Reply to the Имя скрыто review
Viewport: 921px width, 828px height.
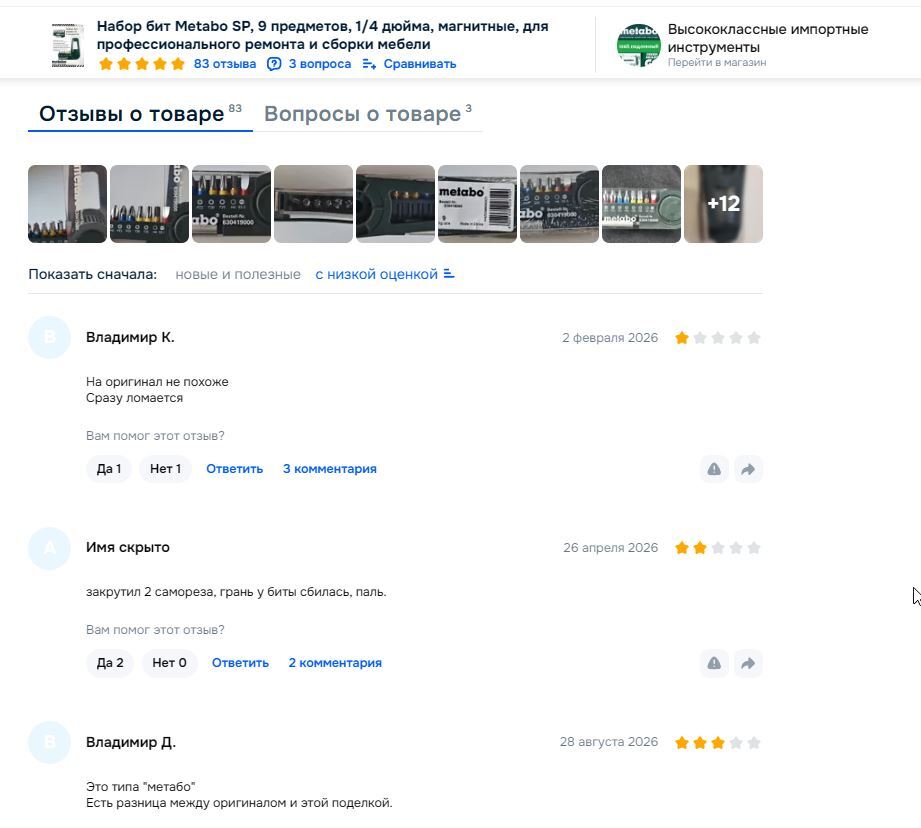[x=240, y=662]
